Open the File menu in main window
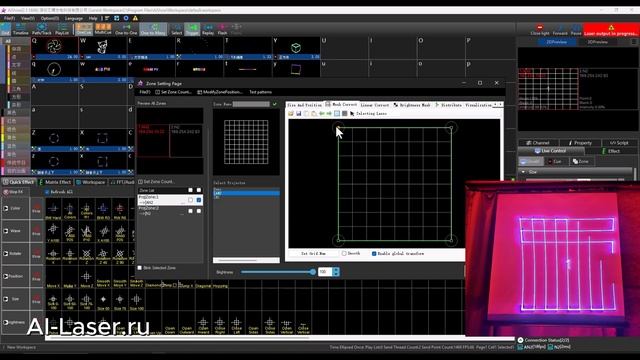The image size is (640, 360). [9, 18]
